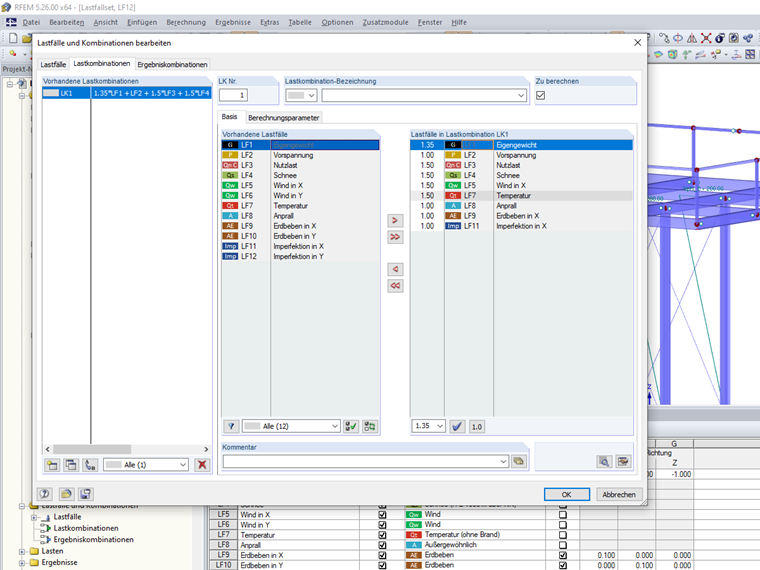Toggle the right-hand checkbox in LF7 Temperatur row

point(563,535)
